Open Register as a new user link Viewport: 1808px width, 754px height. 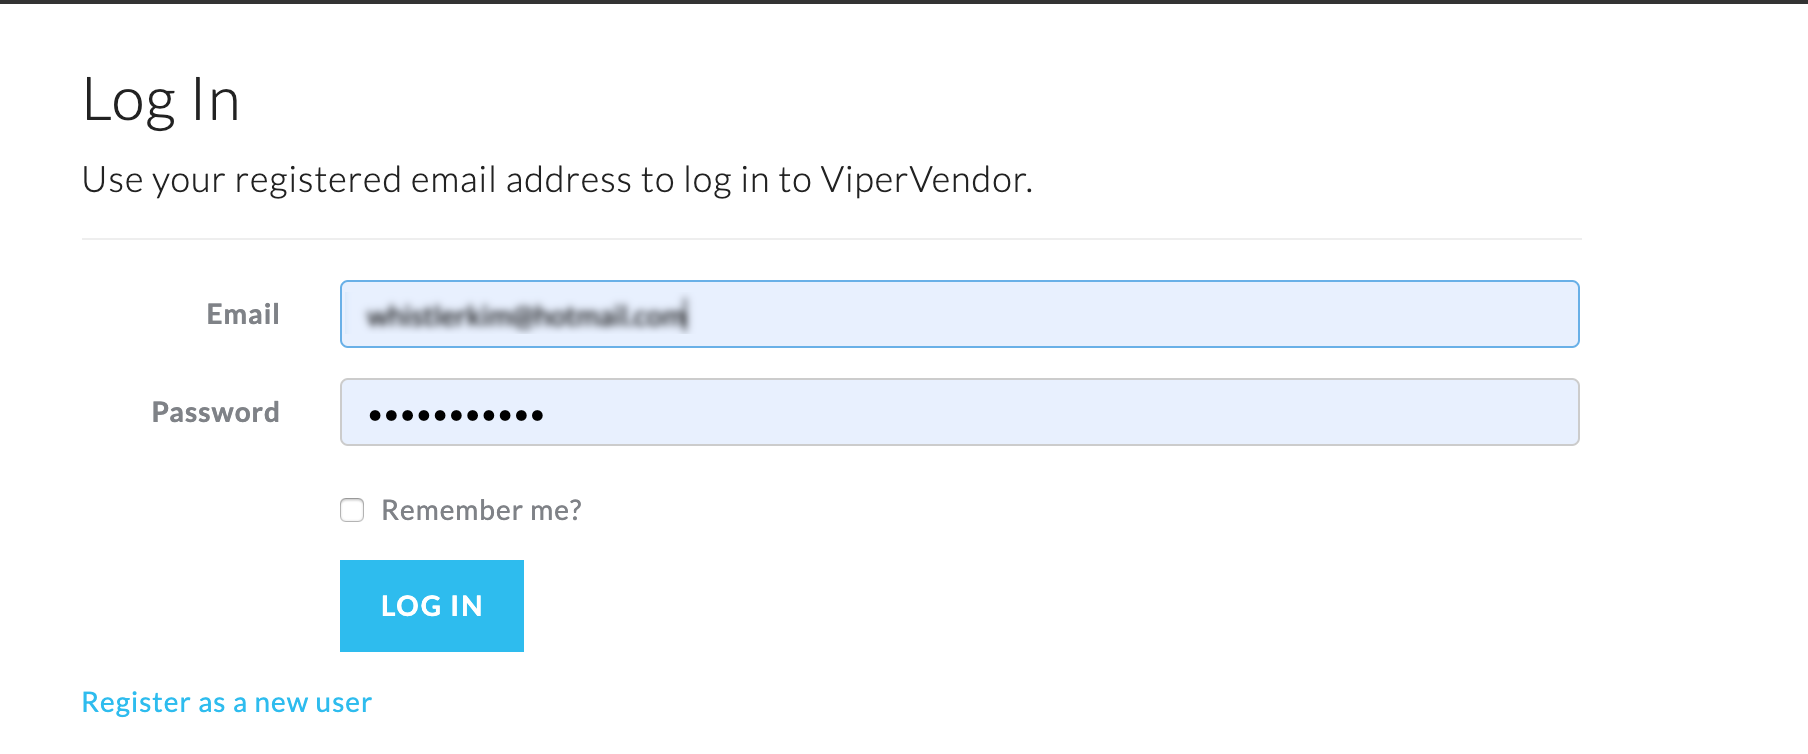227,702
